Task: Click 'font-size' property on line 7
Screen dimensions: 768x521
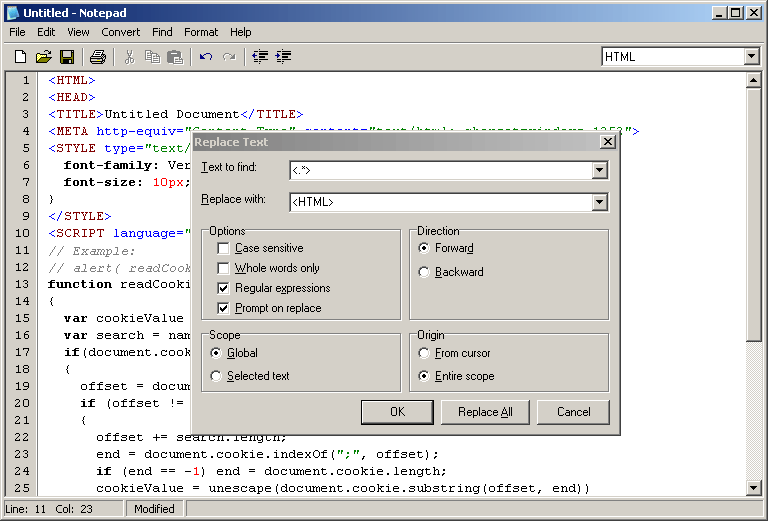Action: click(x=99, y=183)
